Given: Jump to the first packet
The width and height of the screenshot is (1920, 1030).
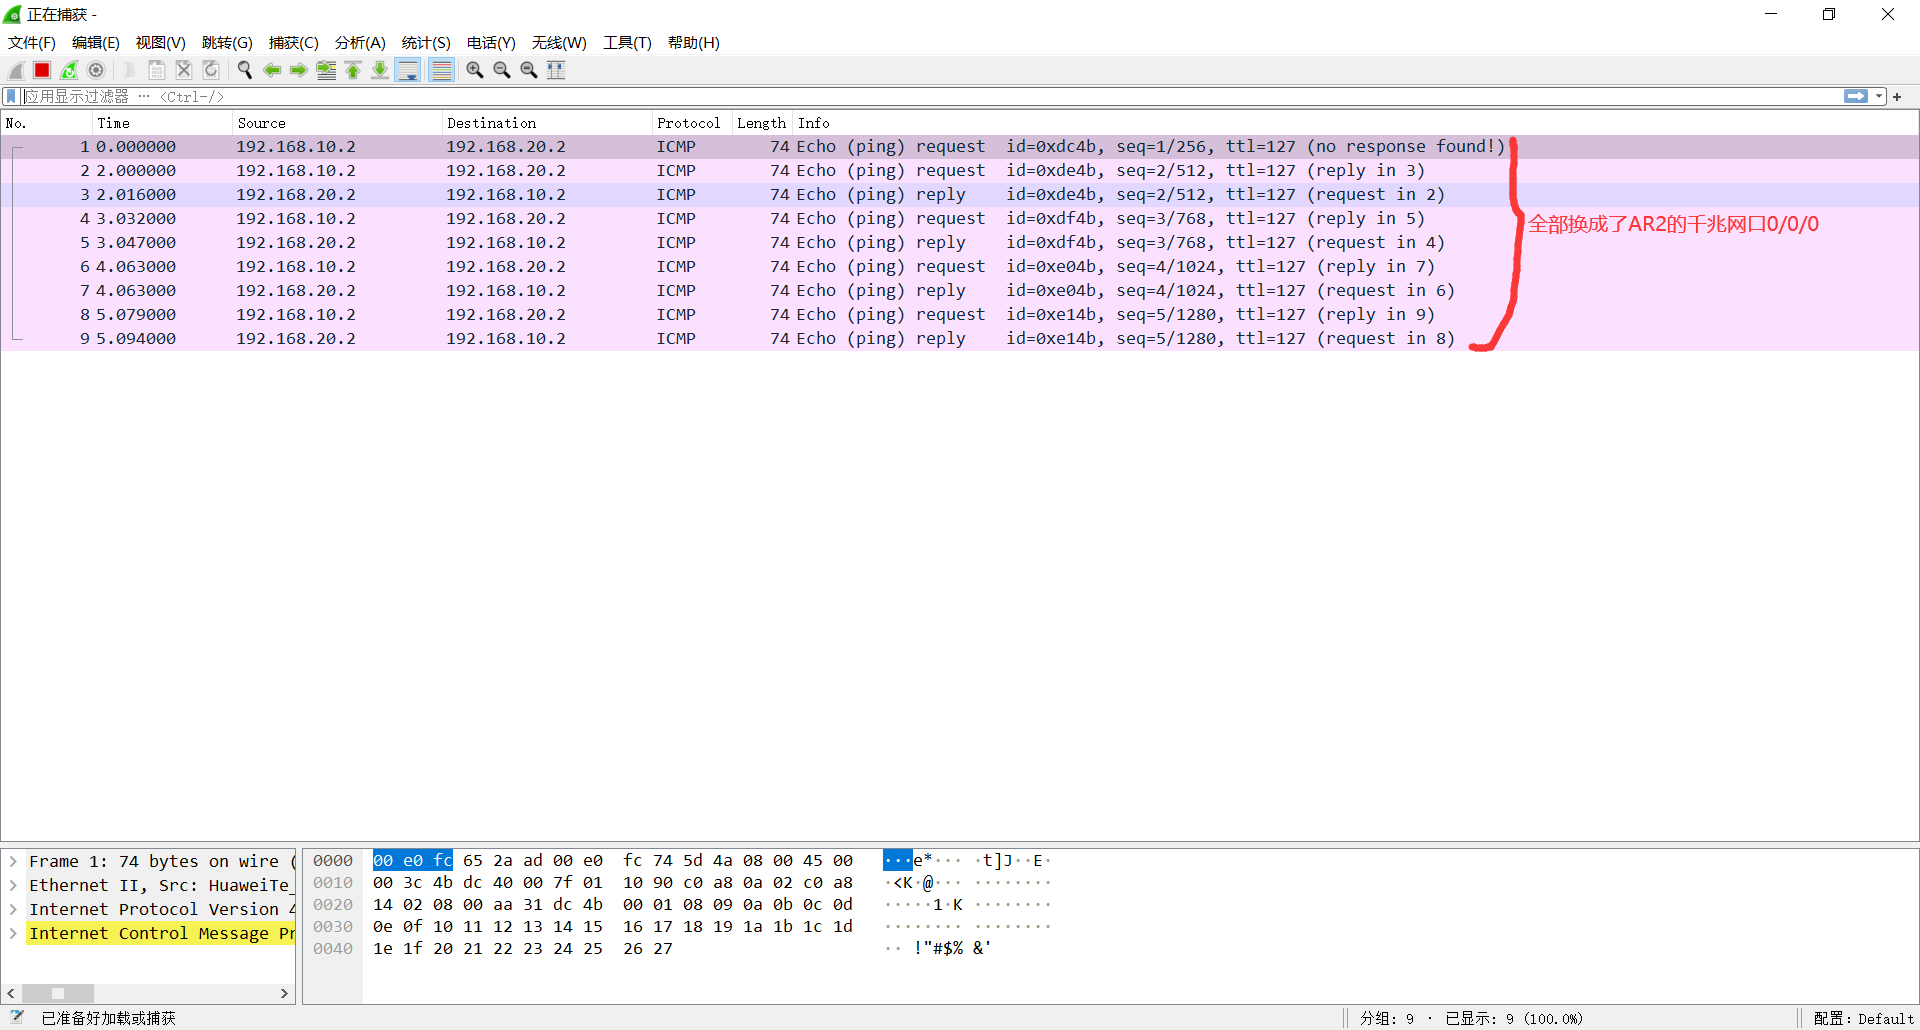Looking at the screenshot, I should [353, 70].
